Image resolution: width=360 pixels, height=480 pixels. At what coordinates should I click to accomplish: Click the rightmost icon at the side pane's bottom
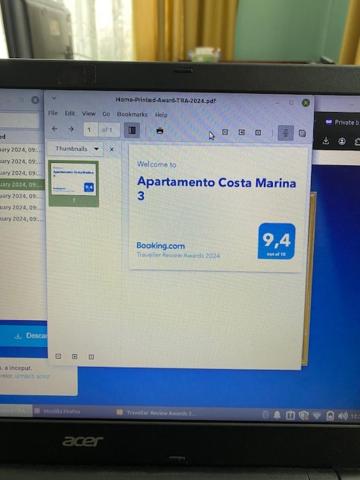[91, 357]
